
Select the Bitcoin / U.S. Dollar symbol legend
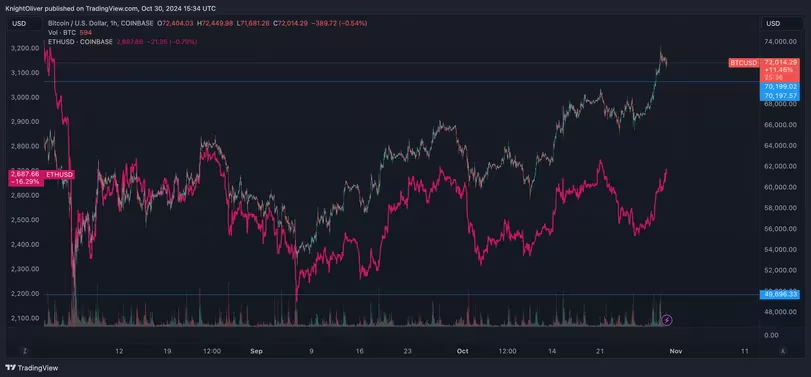(x=100, y=23)
